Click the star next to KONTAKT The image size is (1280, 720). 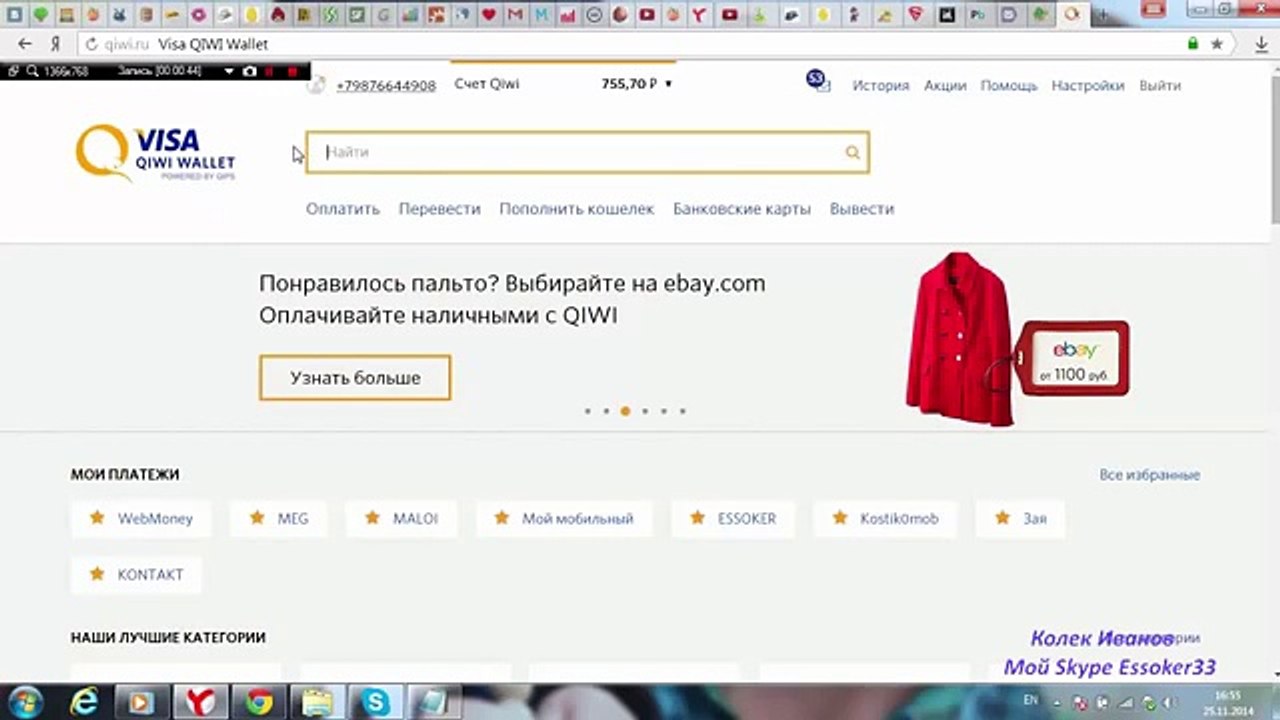[x=97, y=574]
